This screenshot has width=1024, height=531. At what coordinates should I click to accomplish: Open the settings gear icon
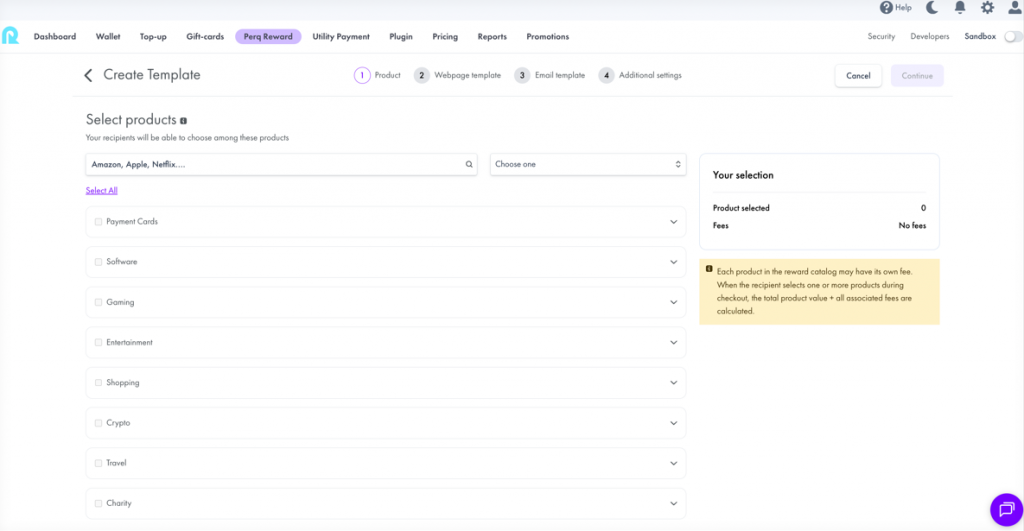(987, 8)
